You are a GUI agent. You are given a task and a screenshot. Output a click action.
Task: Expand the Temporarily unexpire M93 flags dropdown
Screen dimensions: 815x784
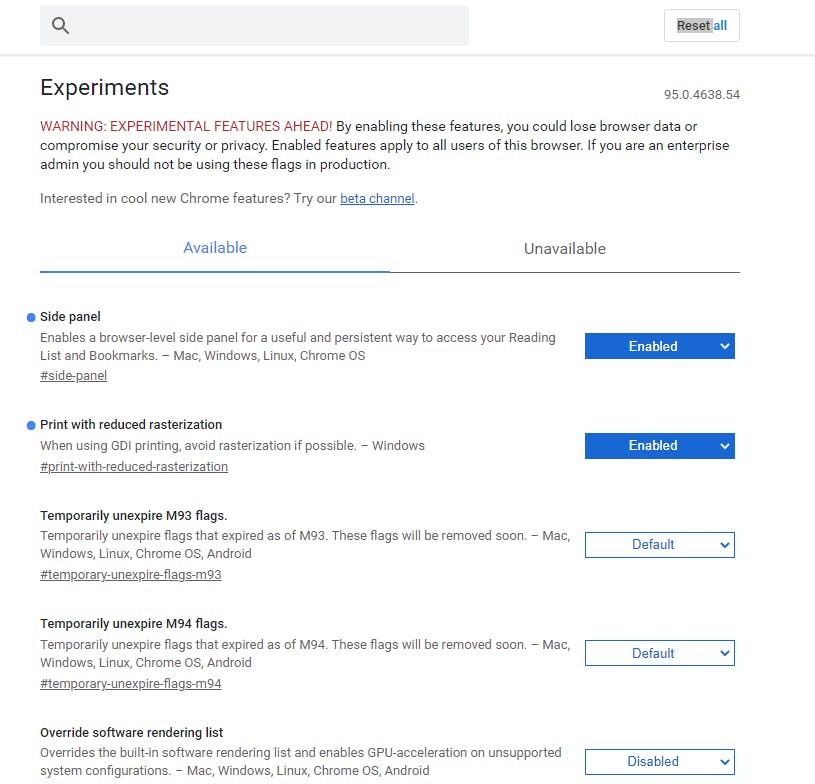coord(659,544)
